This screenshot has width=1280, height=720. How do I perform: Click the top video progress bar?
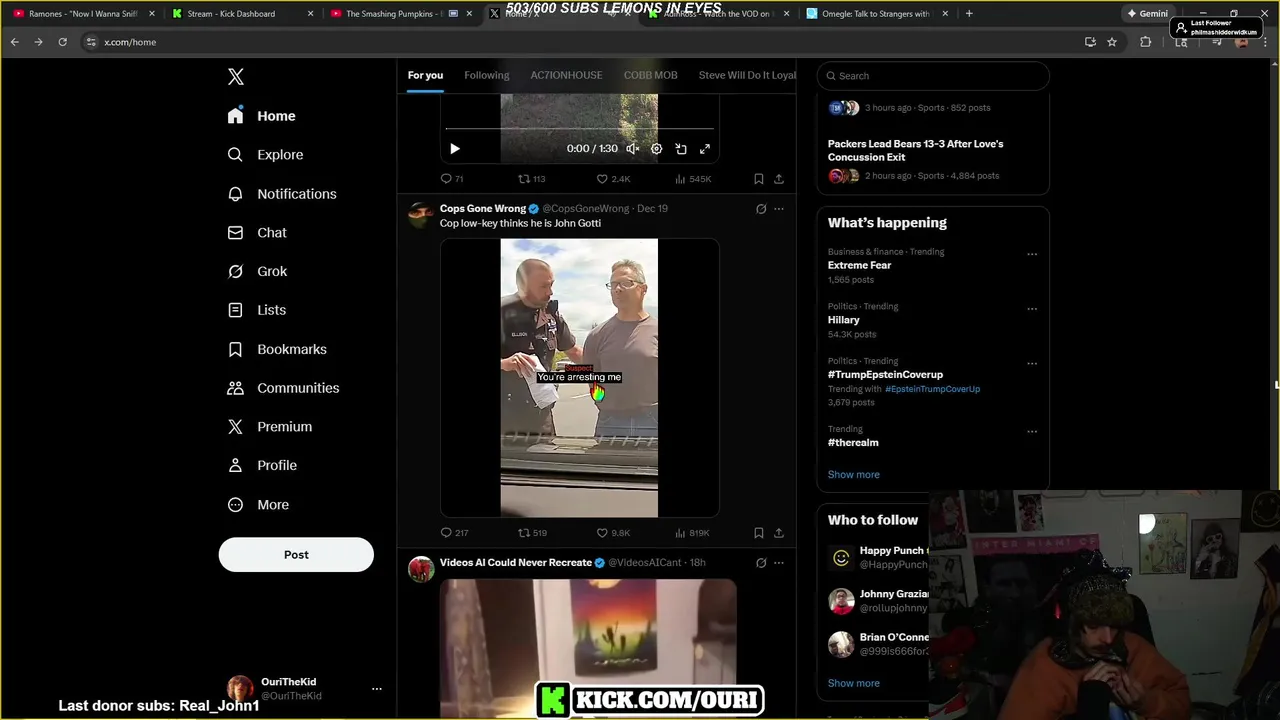pyautogui.click(x=580, y=129)
